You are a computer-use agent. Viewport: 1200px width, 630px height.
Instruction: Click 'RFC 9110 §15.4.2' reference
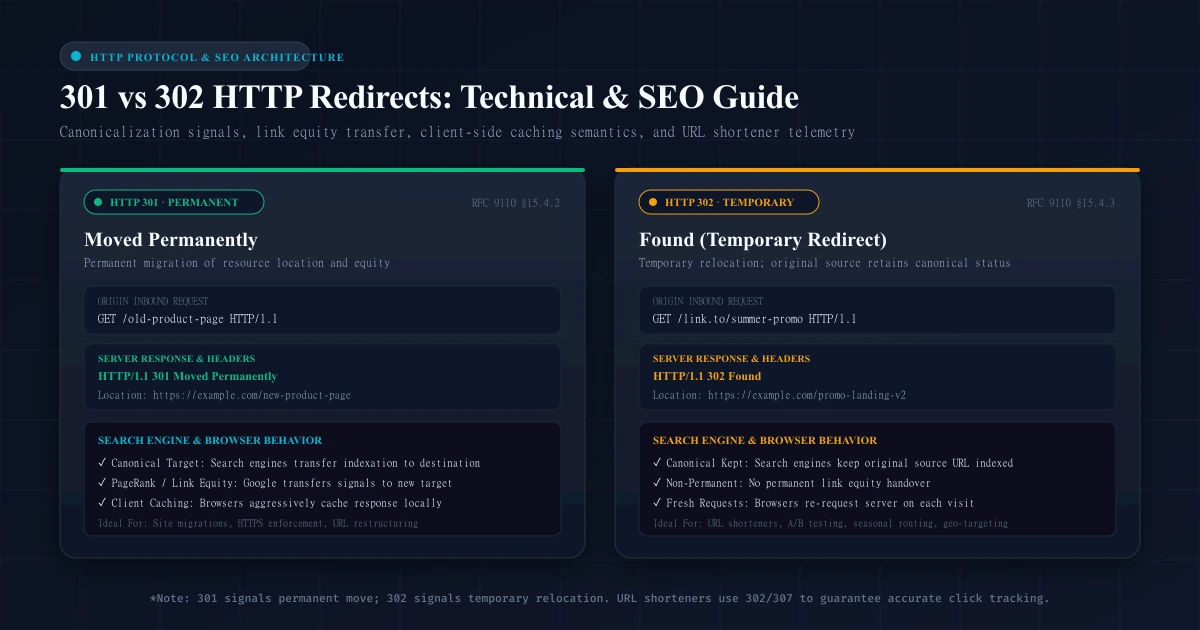(516, 203)
